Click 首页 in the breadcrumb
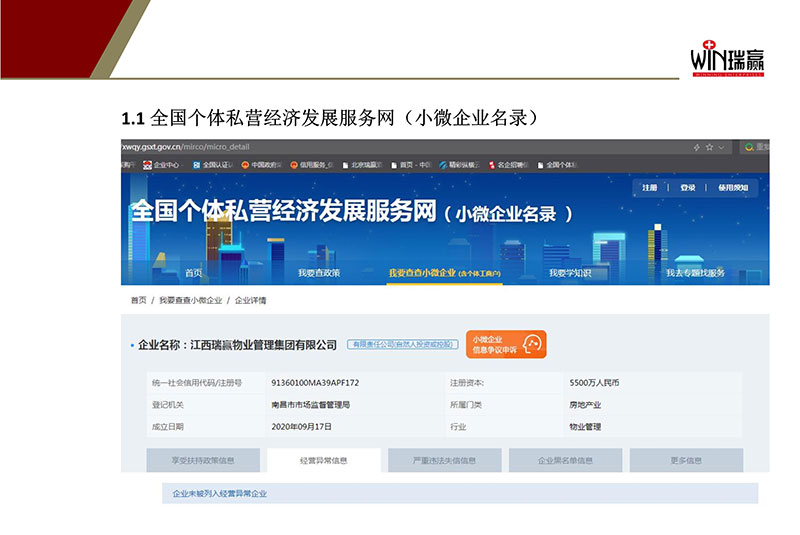The width and height of the screenshot is (800, 535). click(x=138, y=300)
